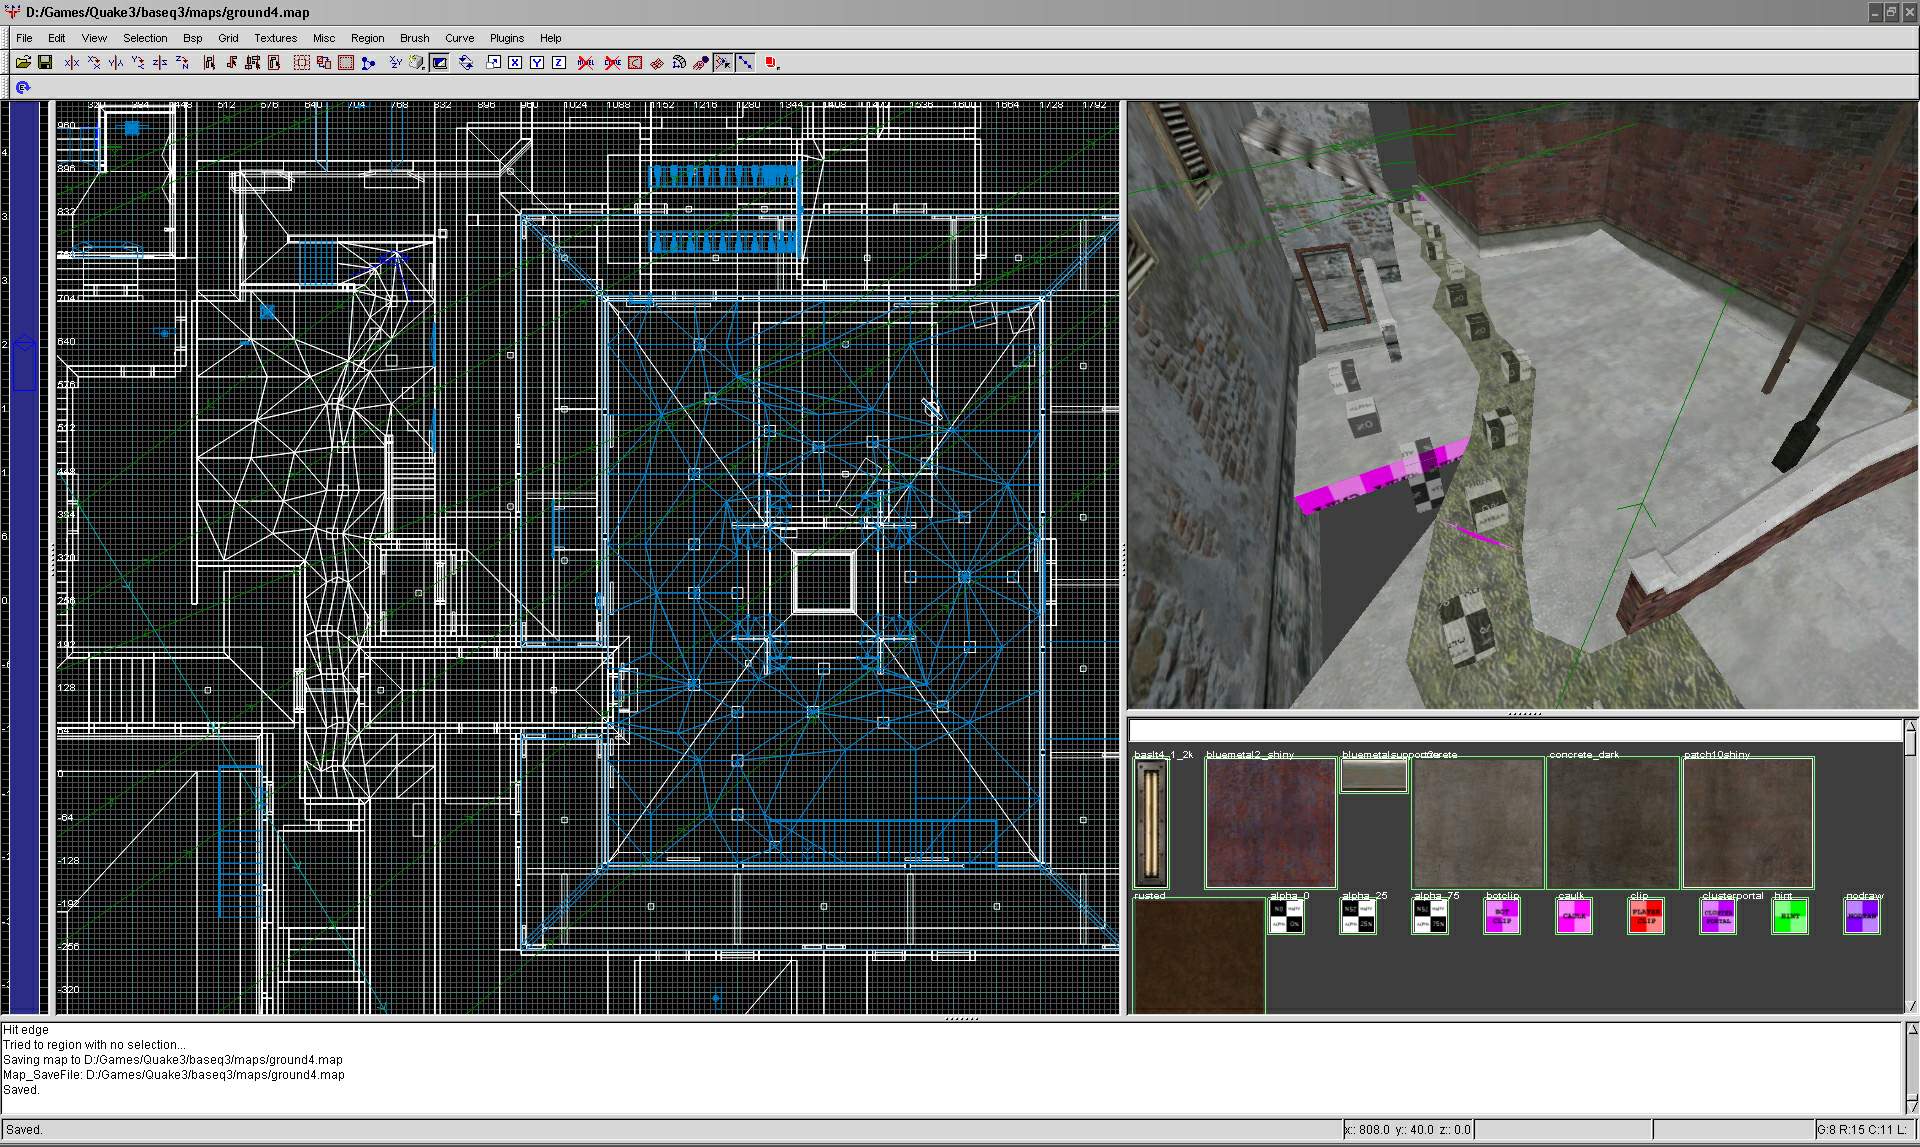The height and width of the screenshot is (1147, 1920).
Task: Click the Z-axis rotate toolbar icon
Action: pos(182,62)
